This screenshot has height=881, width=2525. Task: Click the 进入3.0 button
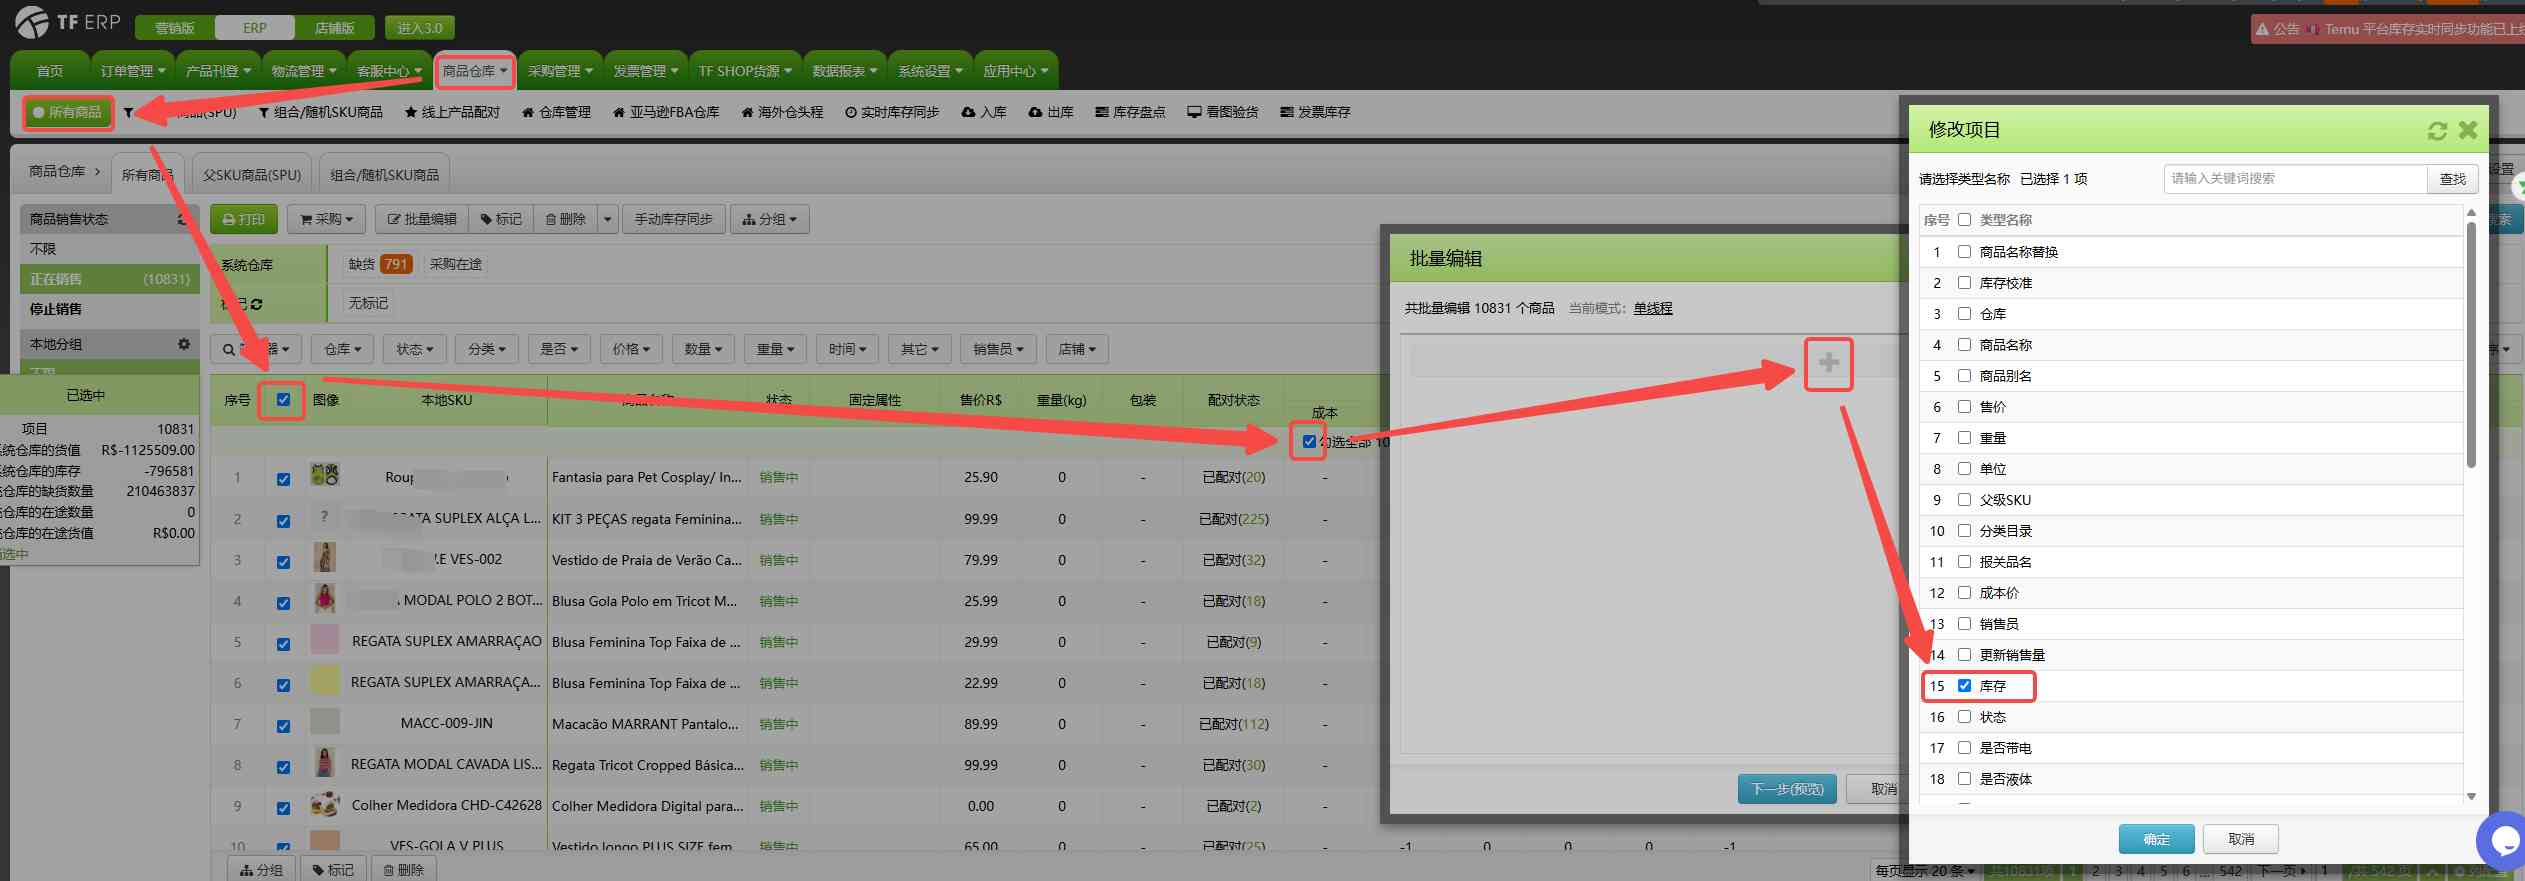[x=420, y=28]
